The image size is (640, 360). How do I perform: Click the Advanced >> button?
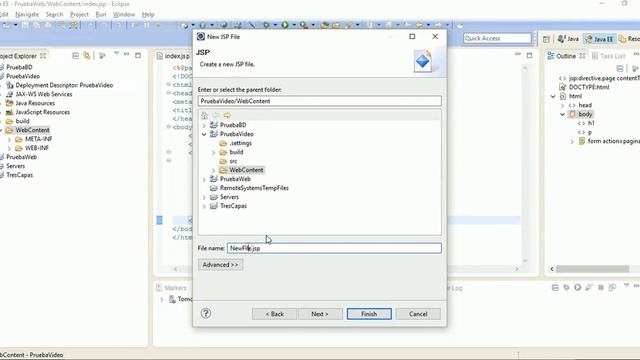pyautogui.click(x=220, y=264)
